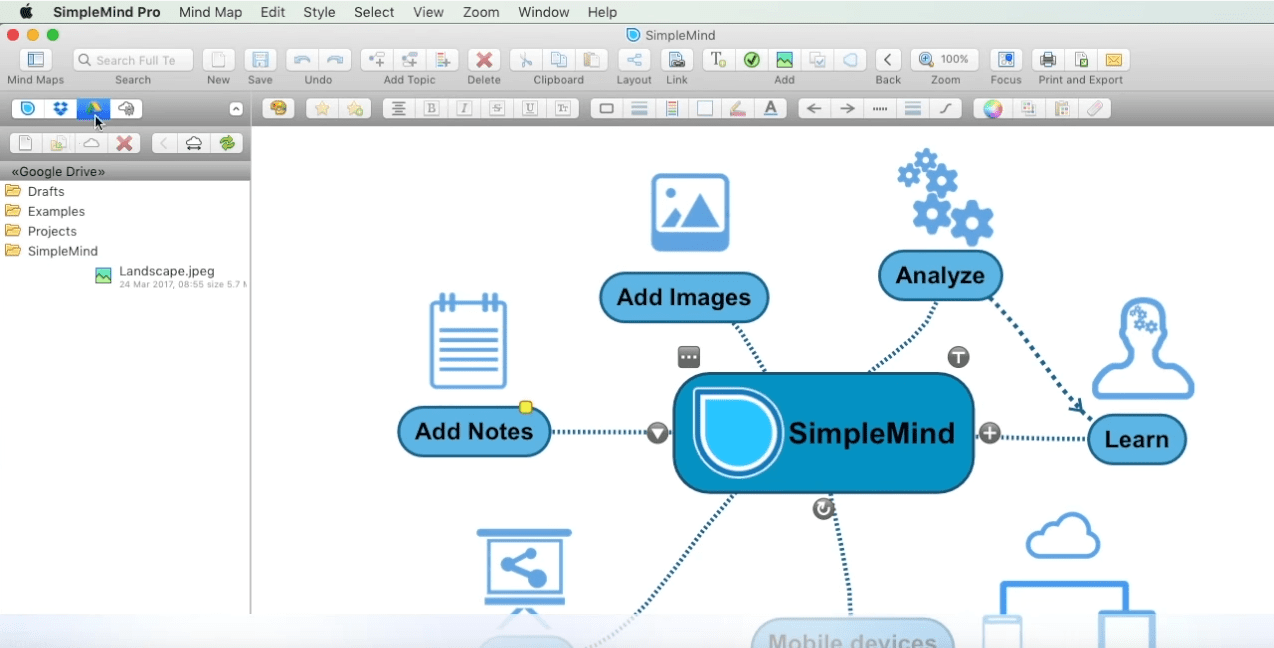Add a checkbox to the topic
Image resolution: width=1274 pixels, height=648 pixels.
click(x=751, y=60)
